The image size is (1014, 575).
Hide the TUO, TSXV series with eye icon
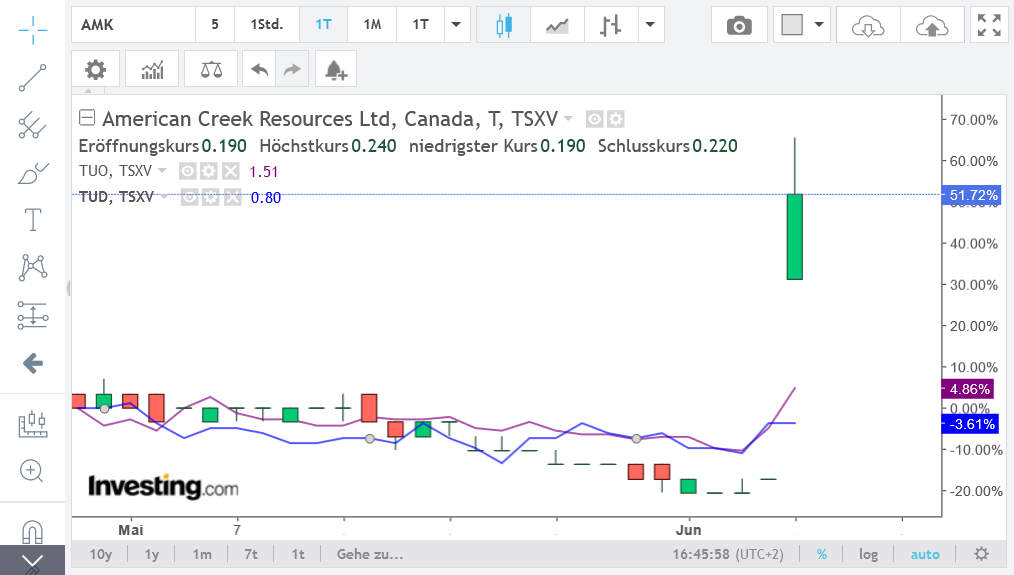pos(186,171)
